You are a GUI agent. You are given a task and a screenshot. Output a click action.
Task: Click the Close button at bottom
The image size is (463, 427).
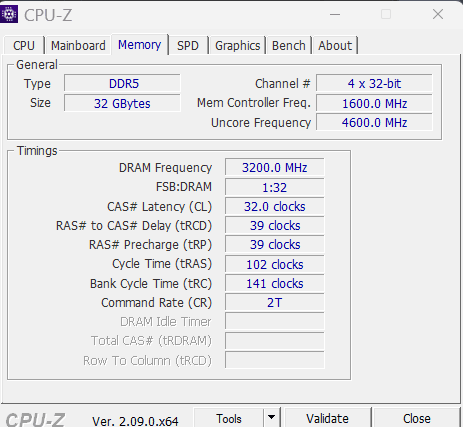pos(417,418)
